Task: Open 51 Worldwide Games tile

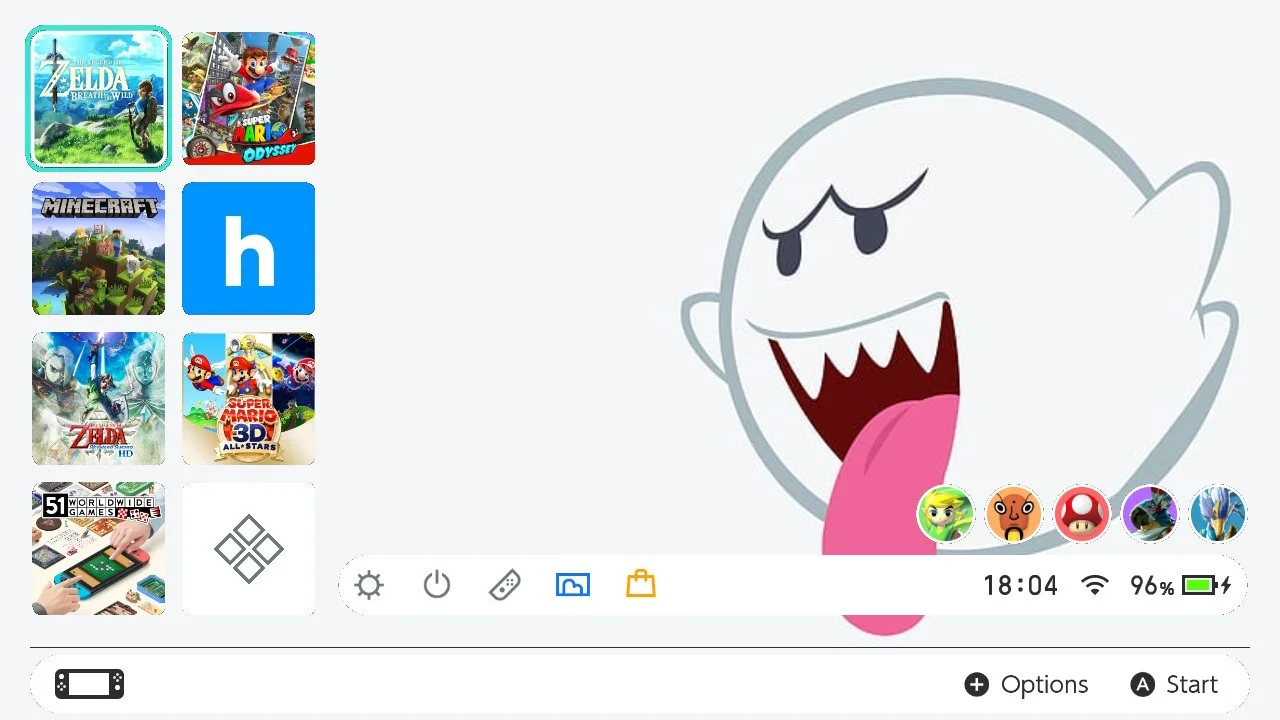Action: (x=98, y=548)
